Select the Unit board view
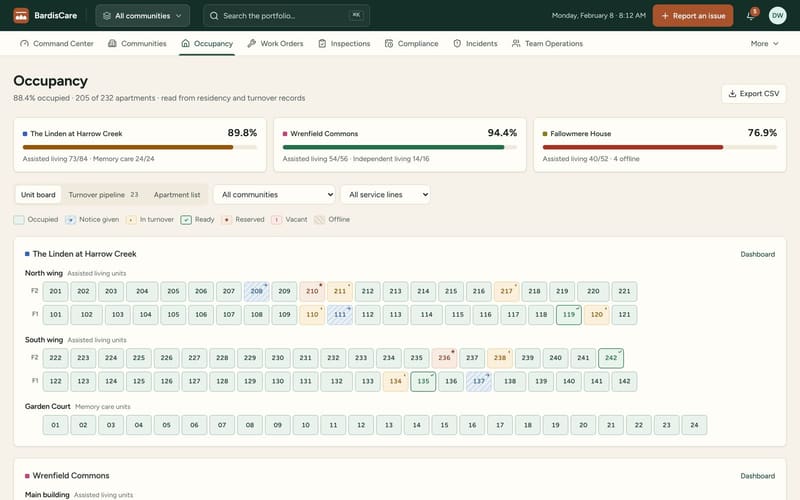800x500 pixels. pyautogui.click(x=38, y=194)
